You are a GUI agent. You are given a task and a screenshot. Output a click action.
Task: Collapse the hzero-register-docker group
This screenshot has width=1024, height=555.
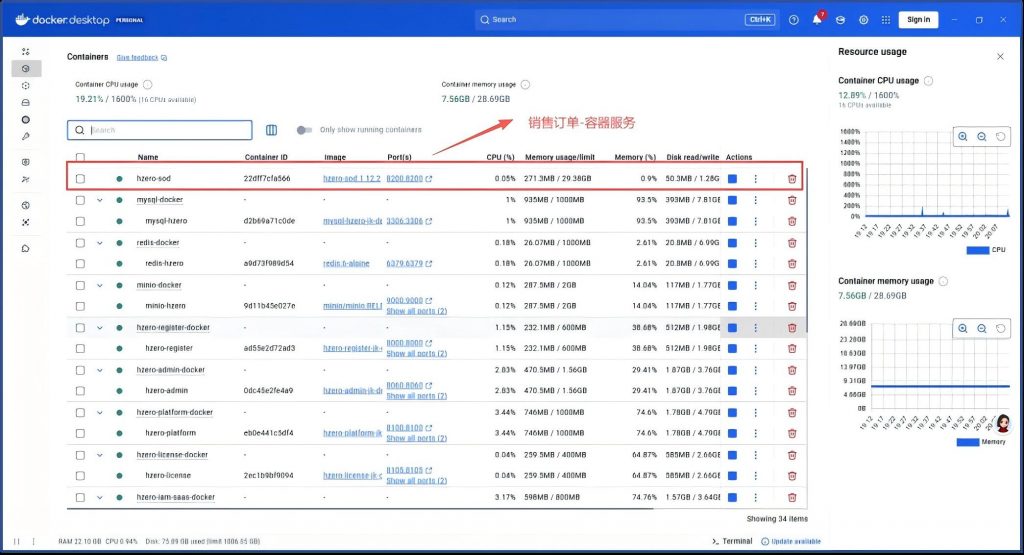100,327
